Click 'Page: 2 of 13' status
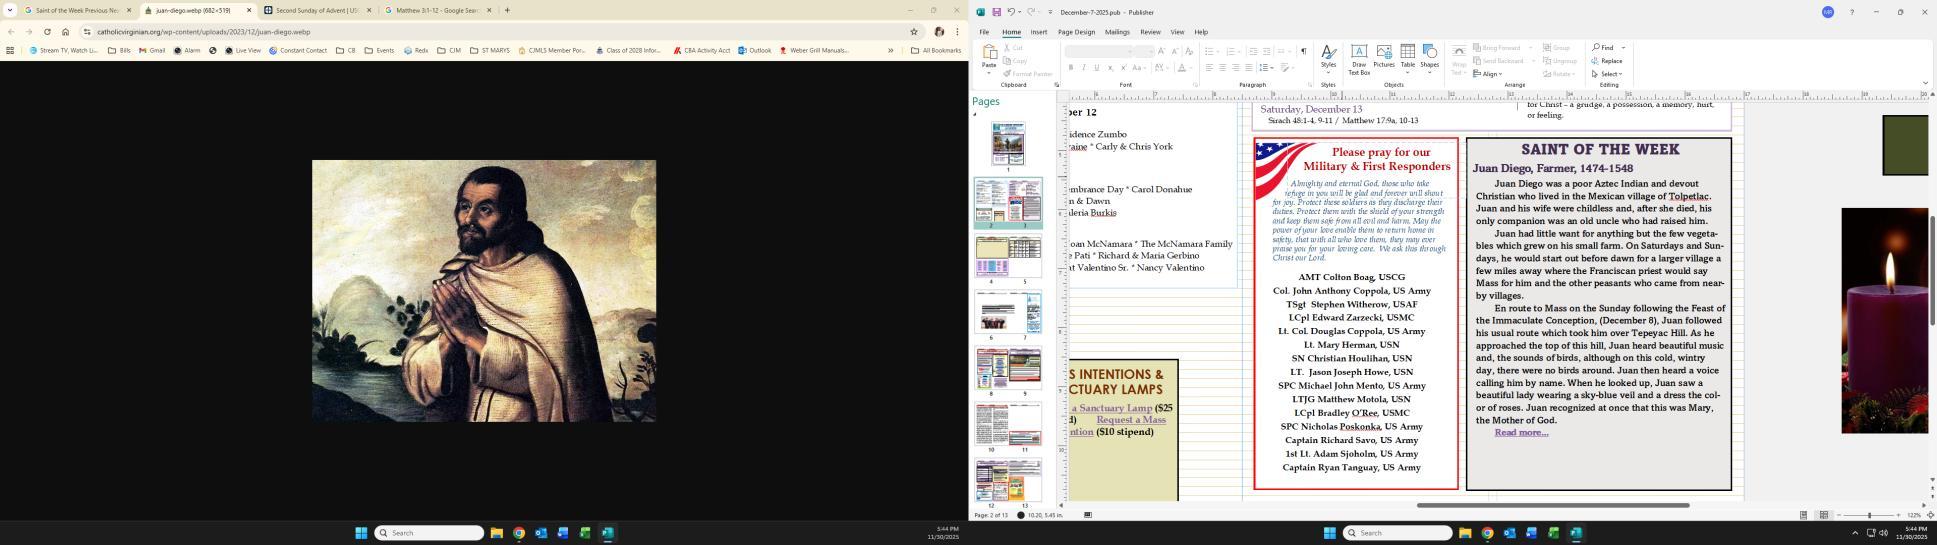 tap(991, 515)
